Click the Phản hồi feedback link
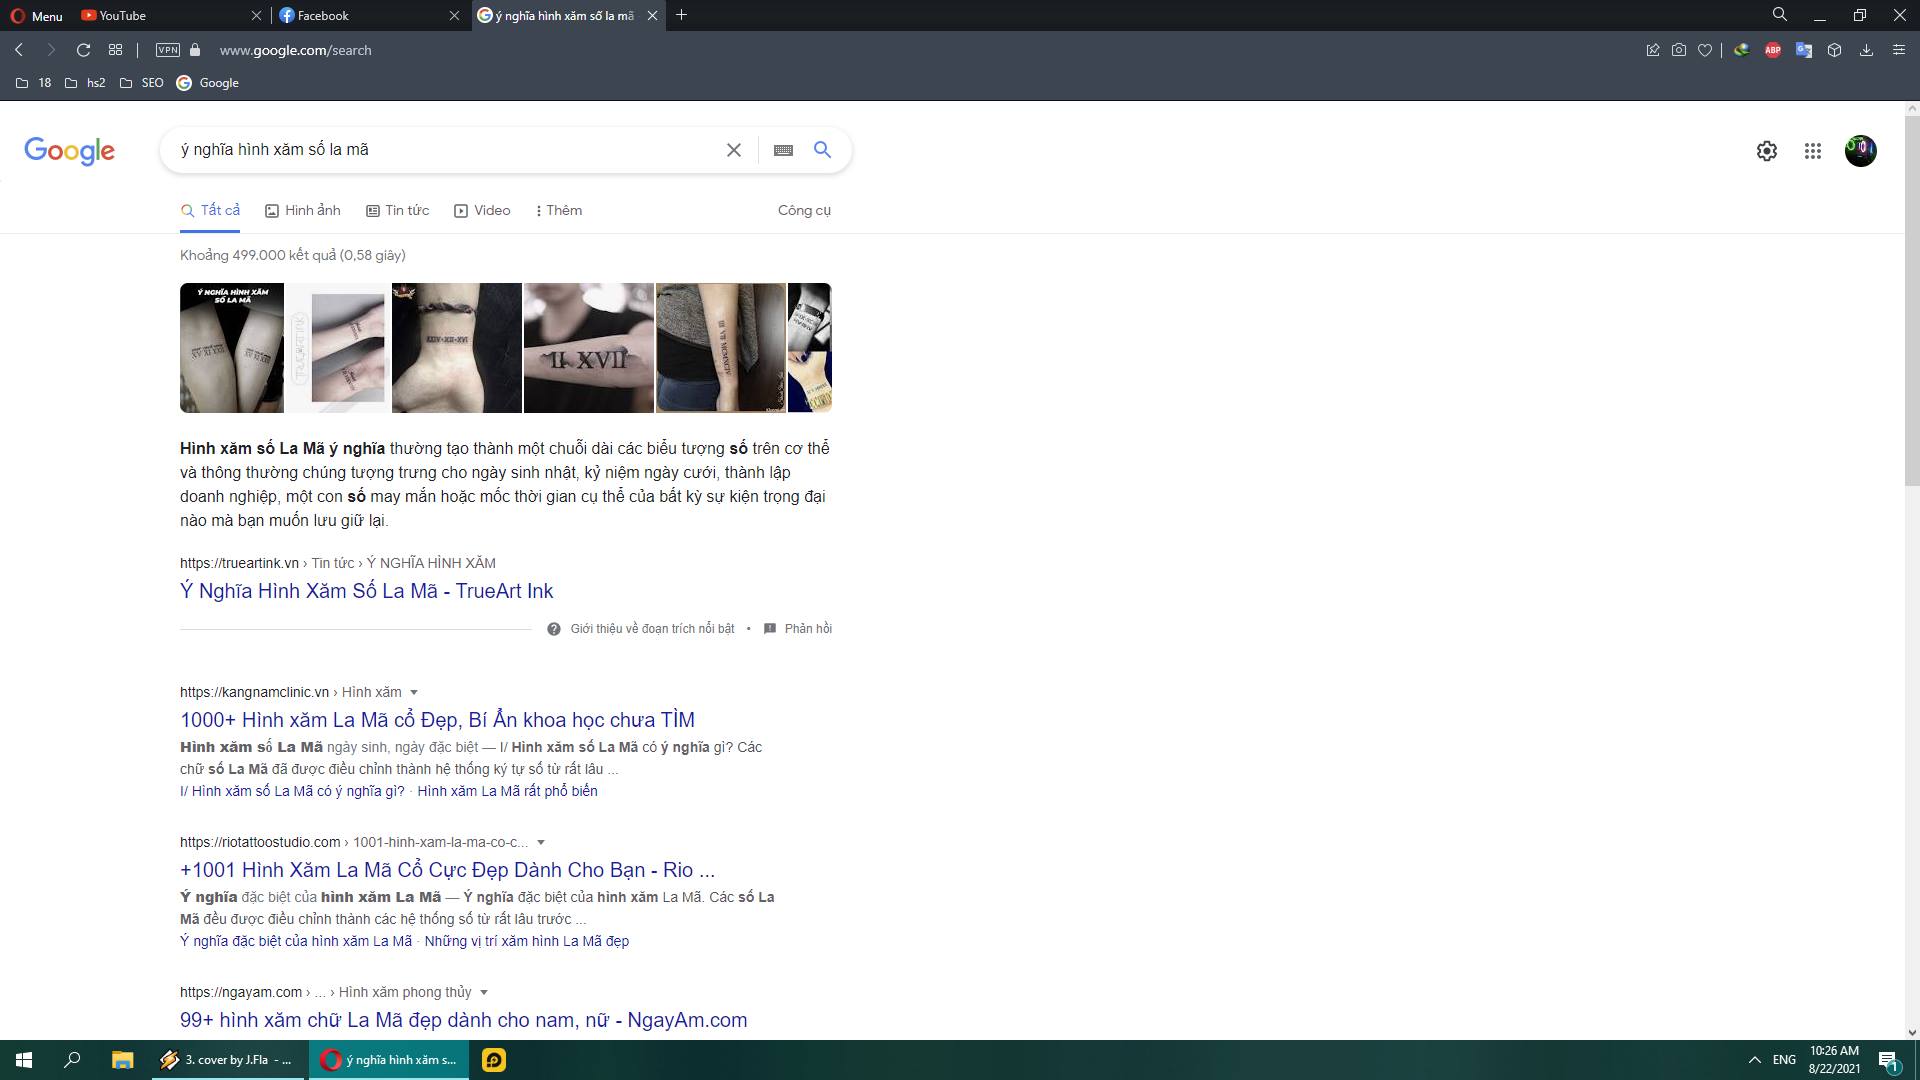This screenshot has width=1920, height=1080. coord(798,629)
